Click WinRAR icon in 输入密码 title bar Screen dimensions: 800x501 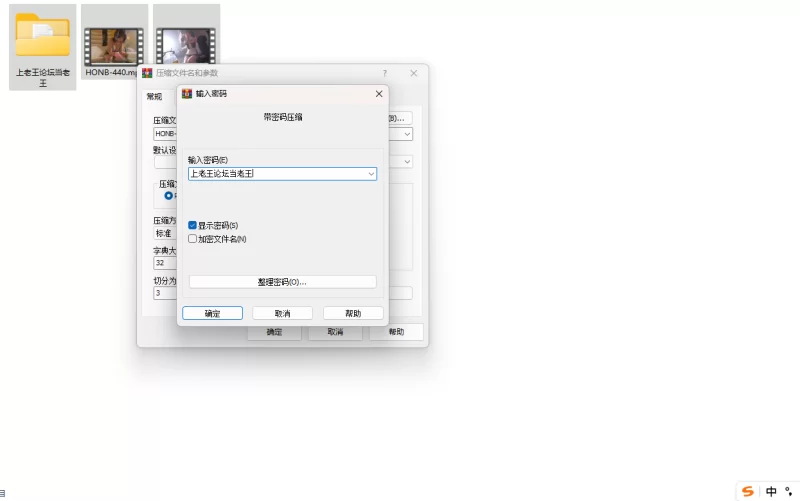pyautogui.click(x=187, y=94)
